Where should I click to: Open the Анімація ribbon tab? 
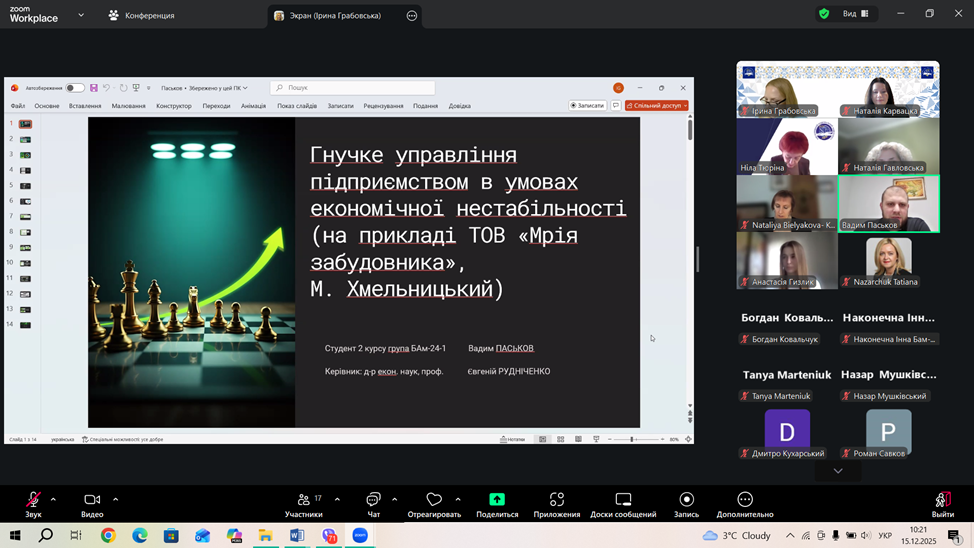coord(253,106)
